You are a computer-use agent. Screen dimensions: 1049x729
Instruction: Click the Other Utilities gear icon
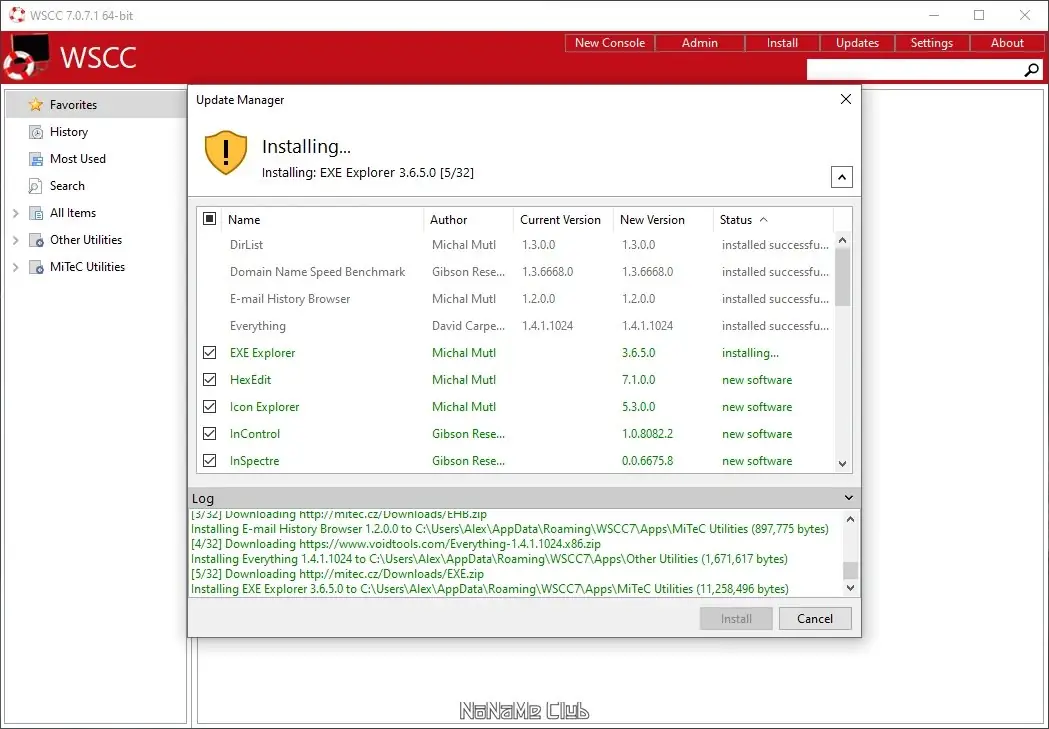click(35, 240)
